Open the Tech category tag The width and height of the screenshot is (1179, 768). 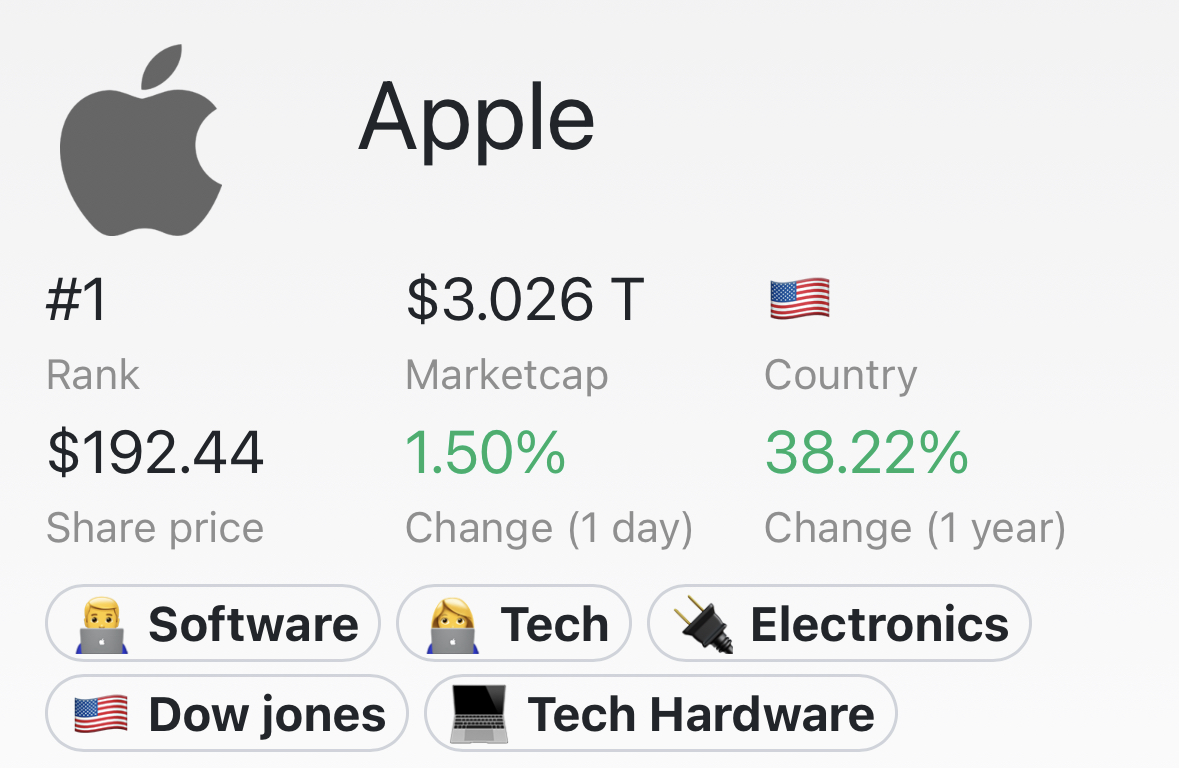[514, 624]
